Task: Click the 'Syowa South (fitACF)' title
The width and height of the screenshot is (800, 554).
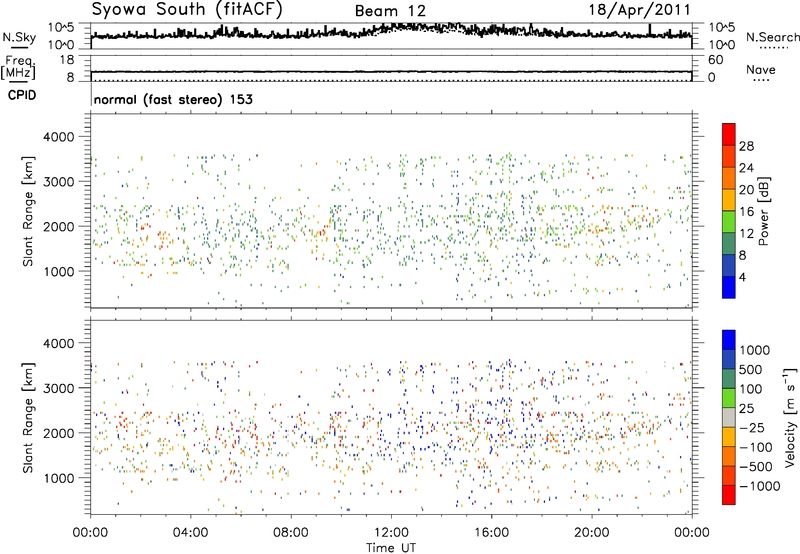Action: coord(187,9)
